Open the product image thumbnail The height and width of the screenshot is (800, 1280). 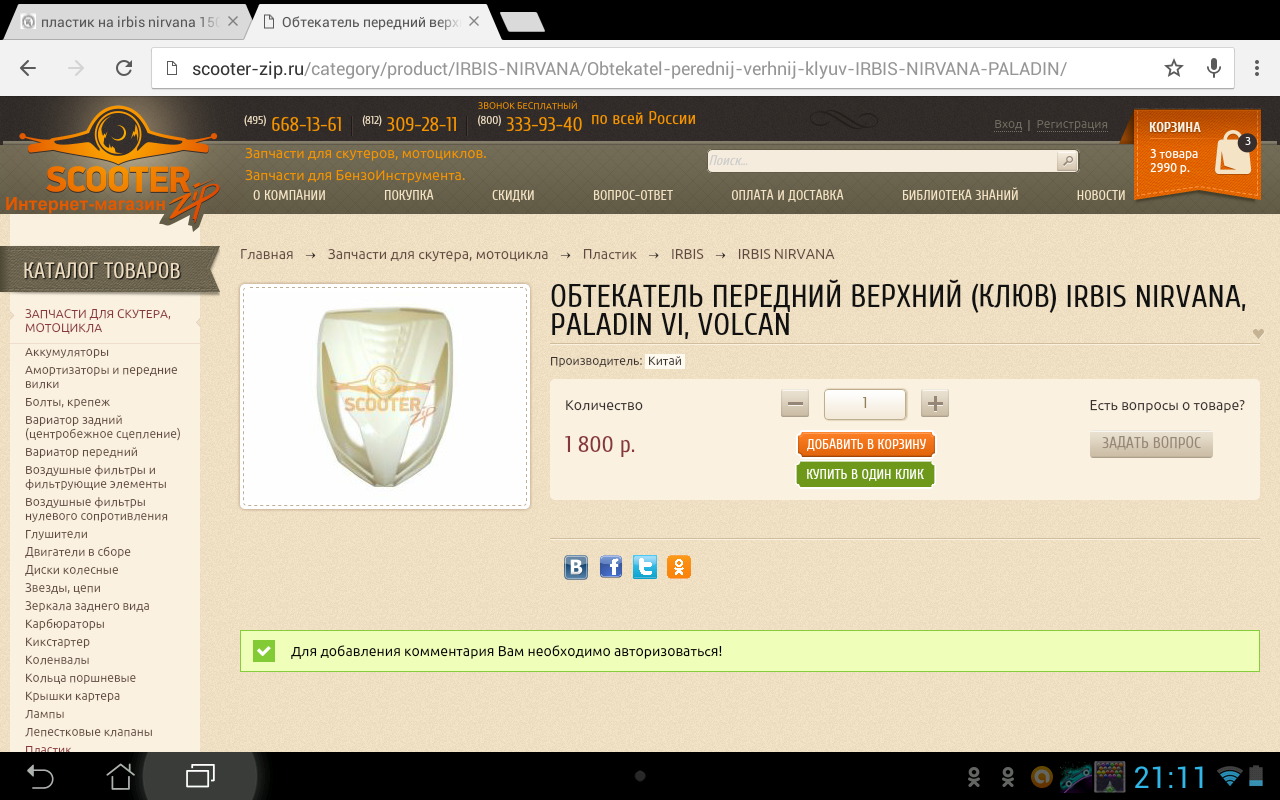385,397
